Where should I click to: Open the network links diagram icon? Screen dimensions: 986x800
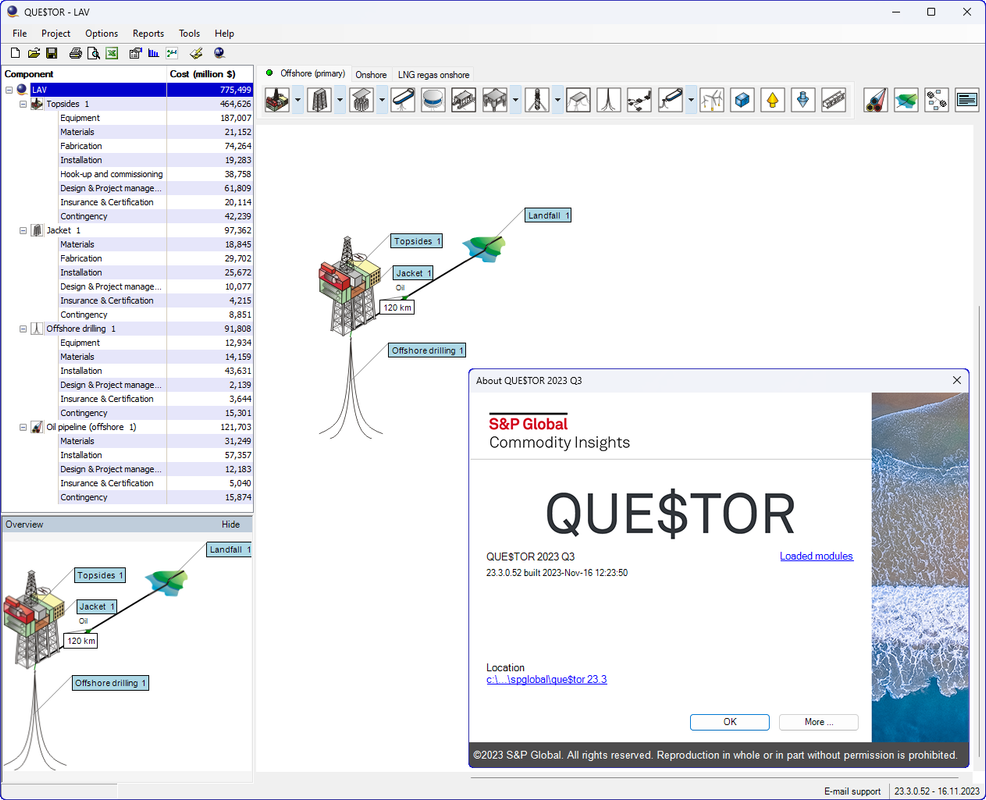tap(936, 100)
